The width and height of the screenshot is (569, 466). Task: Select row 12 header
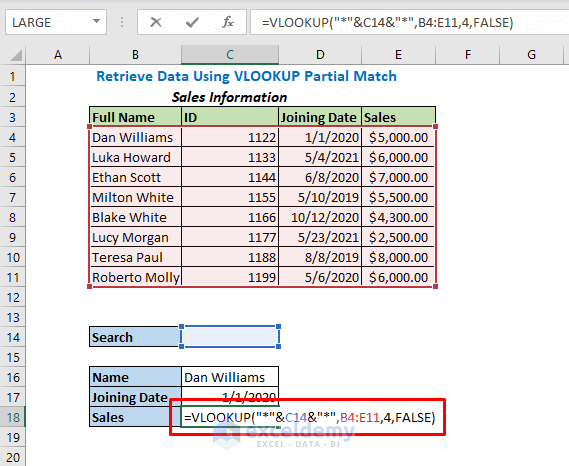[x=13, y=298]
